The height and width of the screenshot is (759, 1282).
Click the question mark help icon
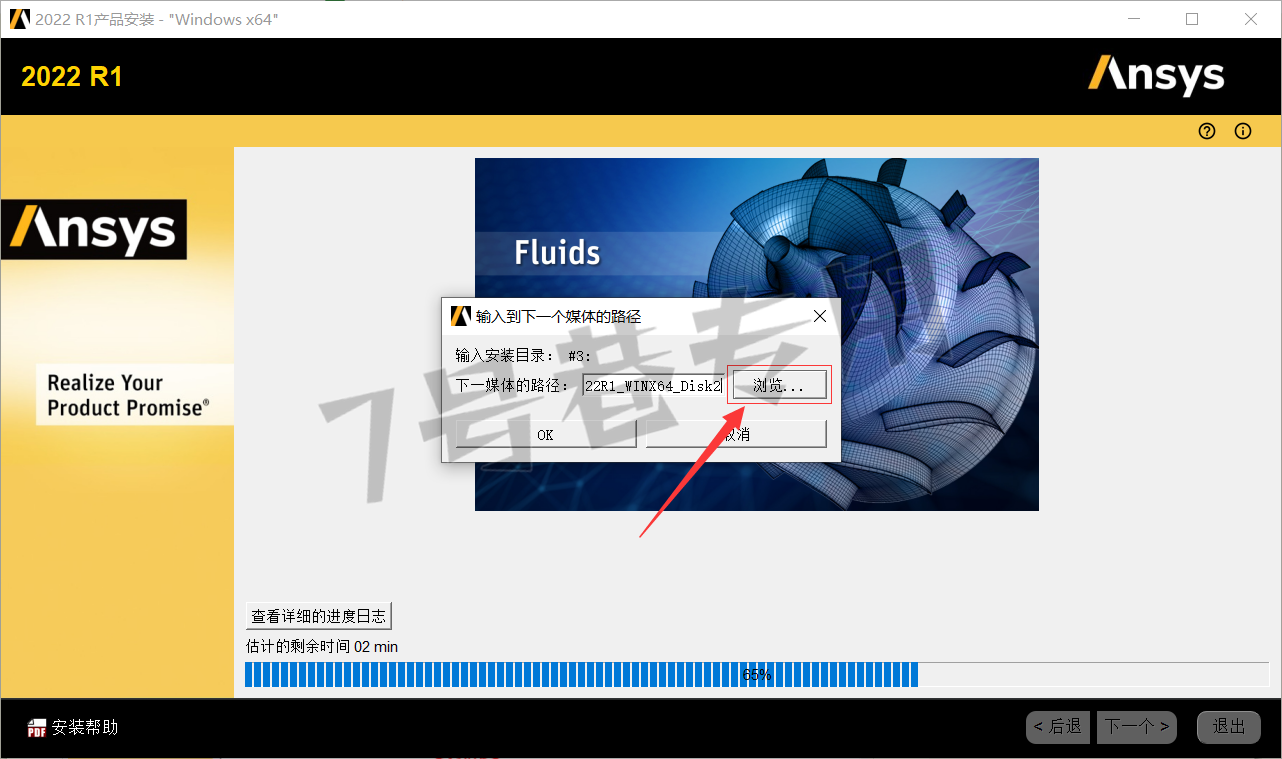pos(1207,131)
